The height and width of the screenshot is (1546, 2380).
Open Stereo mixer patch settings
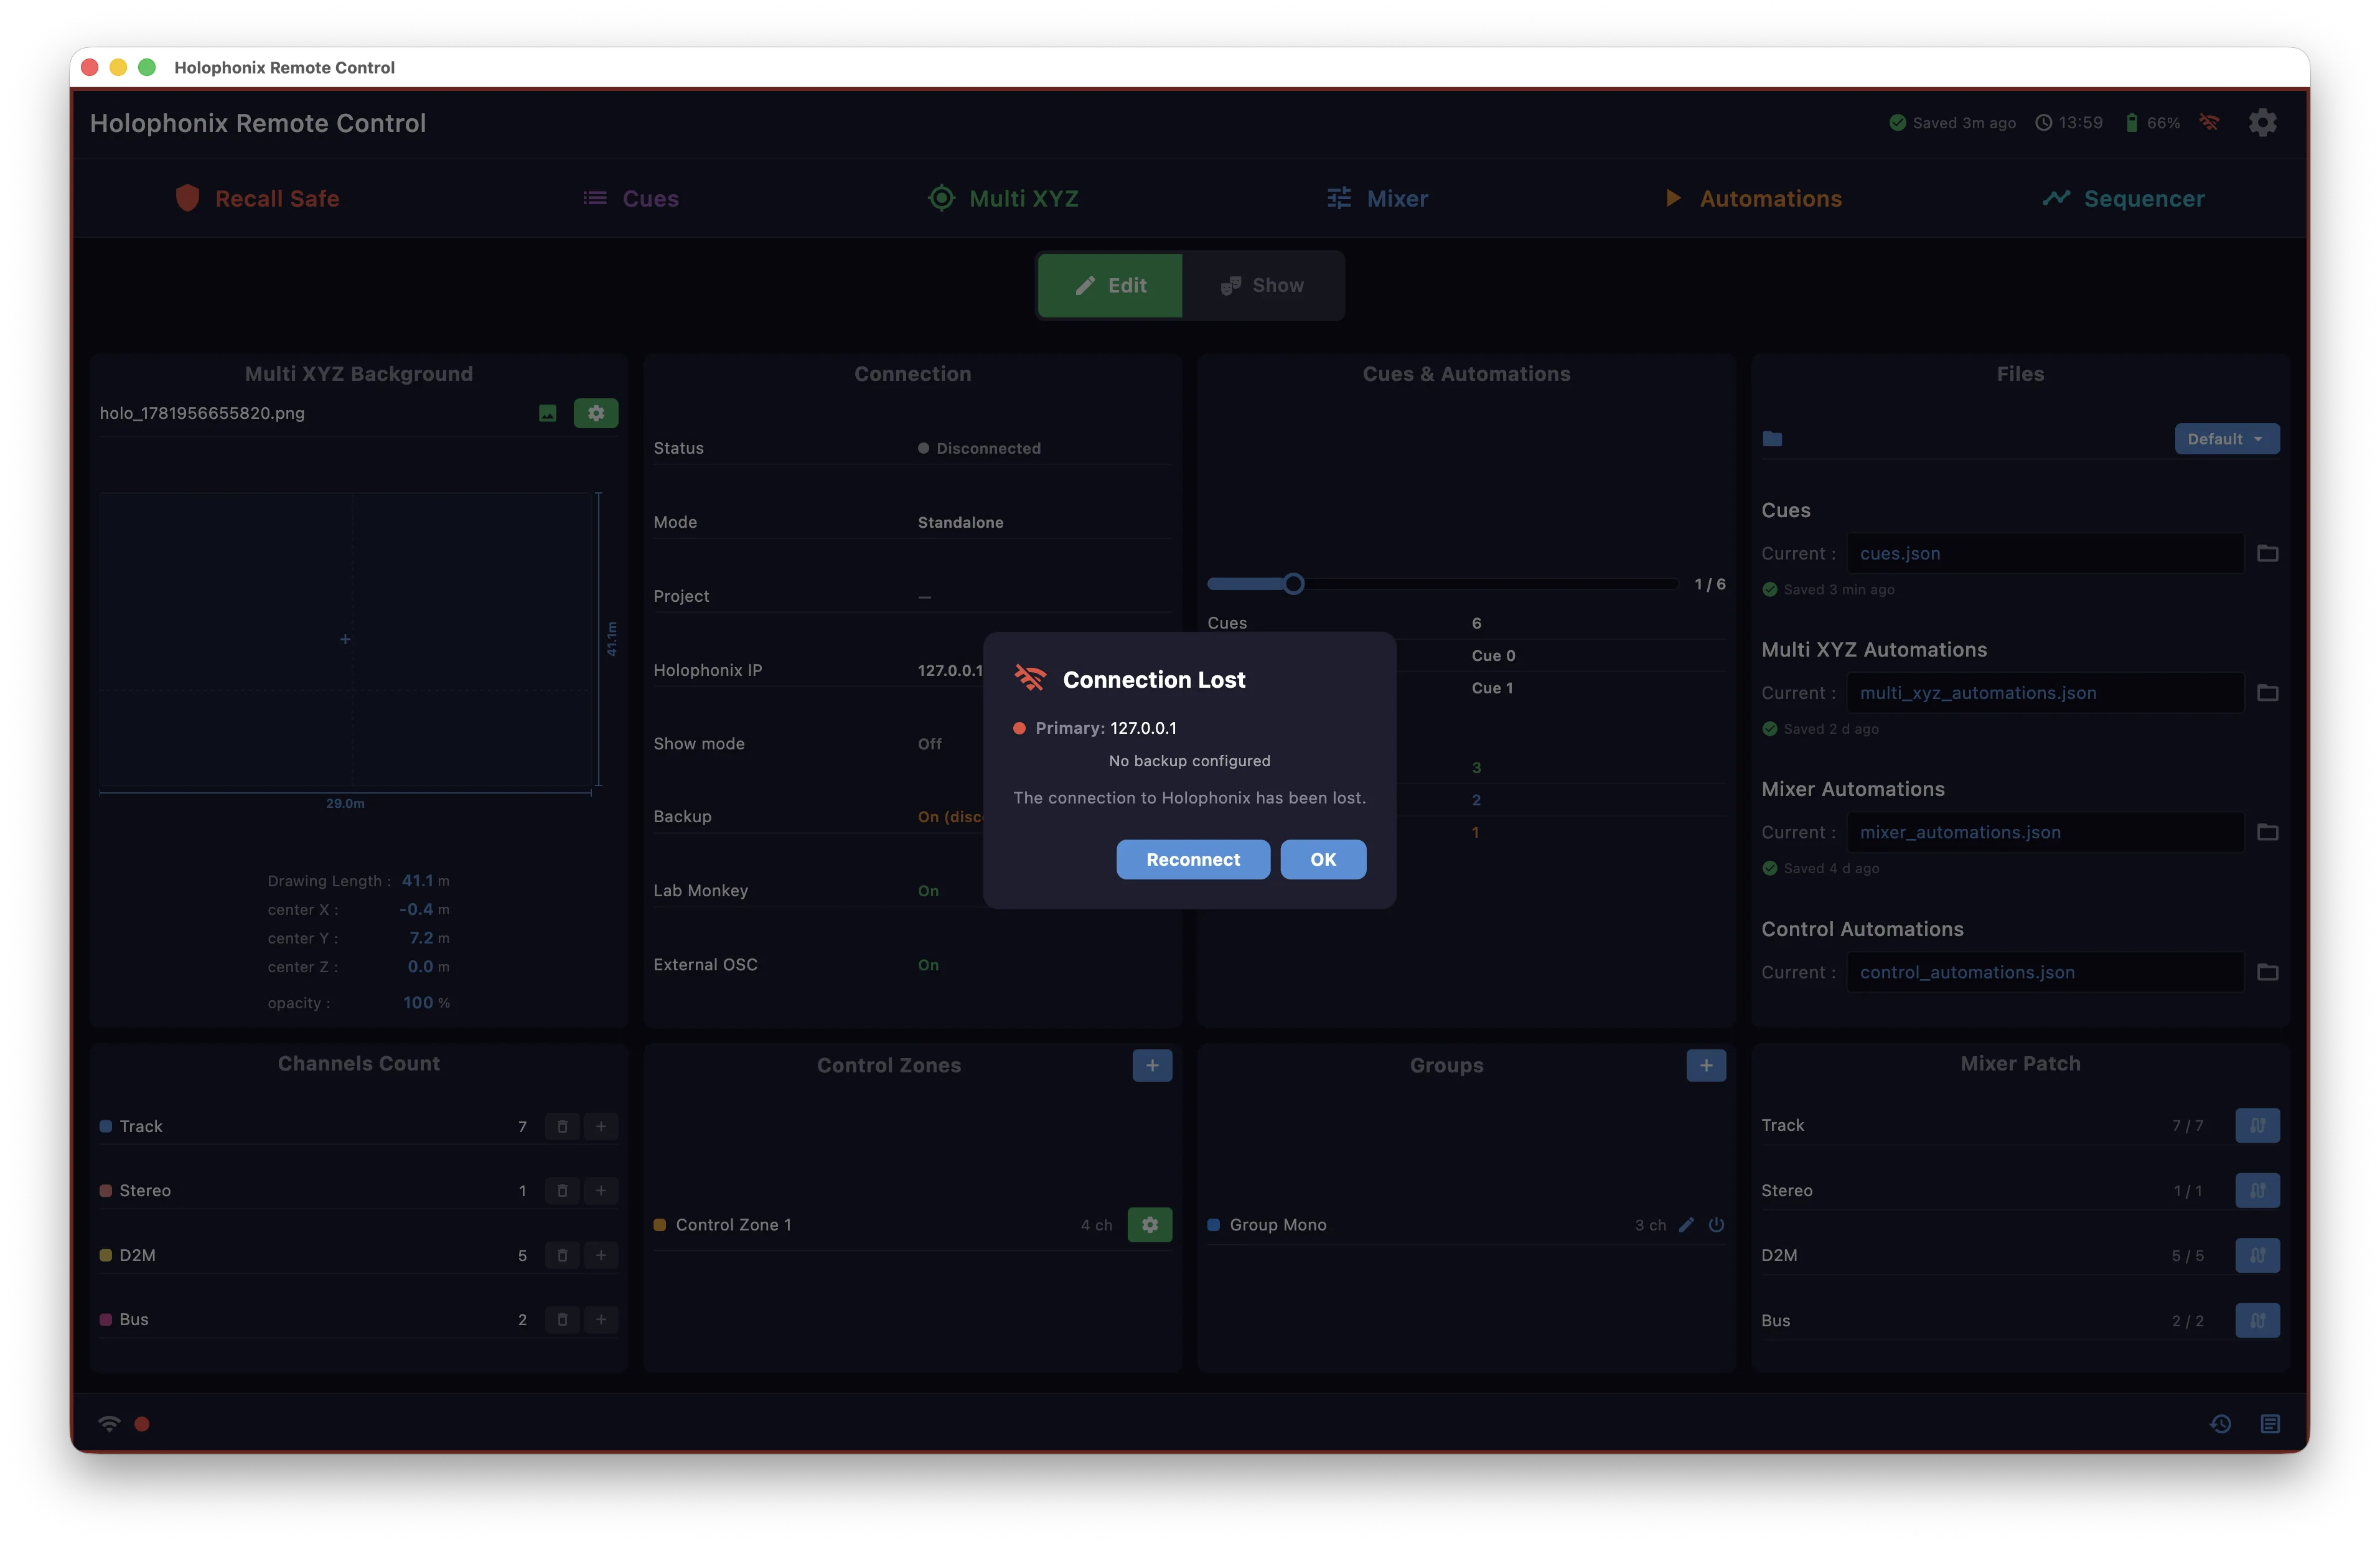pyautogui.click(x=2258, y=1191)
